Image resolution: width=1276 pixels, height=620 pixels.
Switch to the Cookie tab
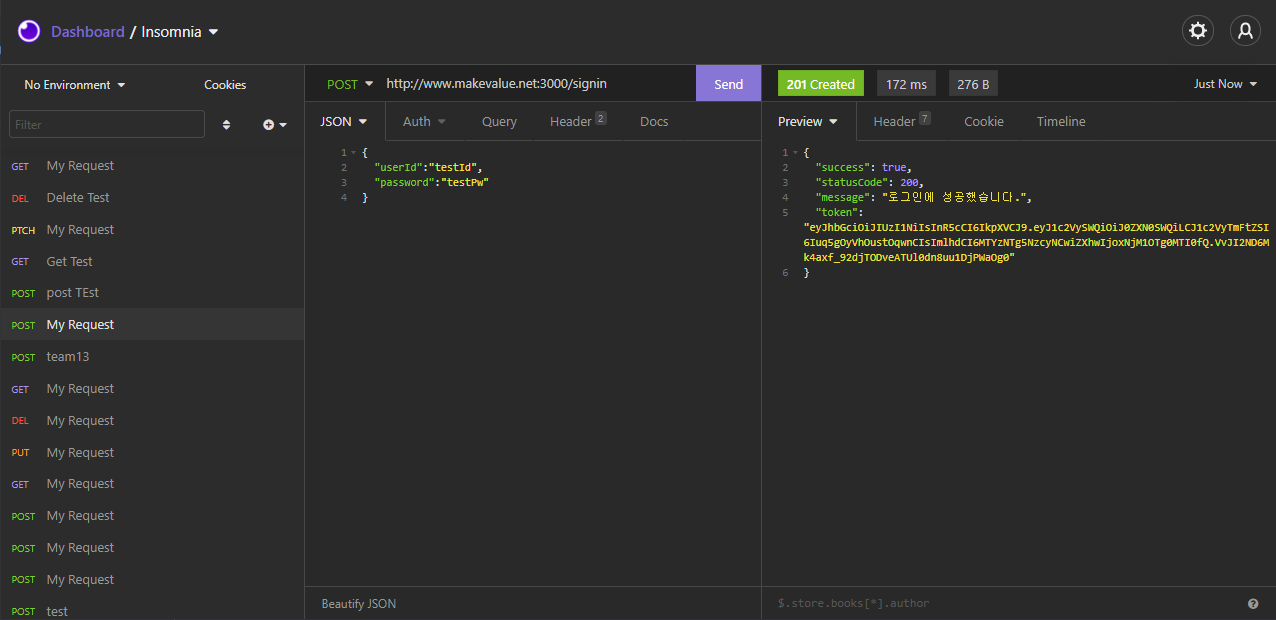[x=984, y=121]
